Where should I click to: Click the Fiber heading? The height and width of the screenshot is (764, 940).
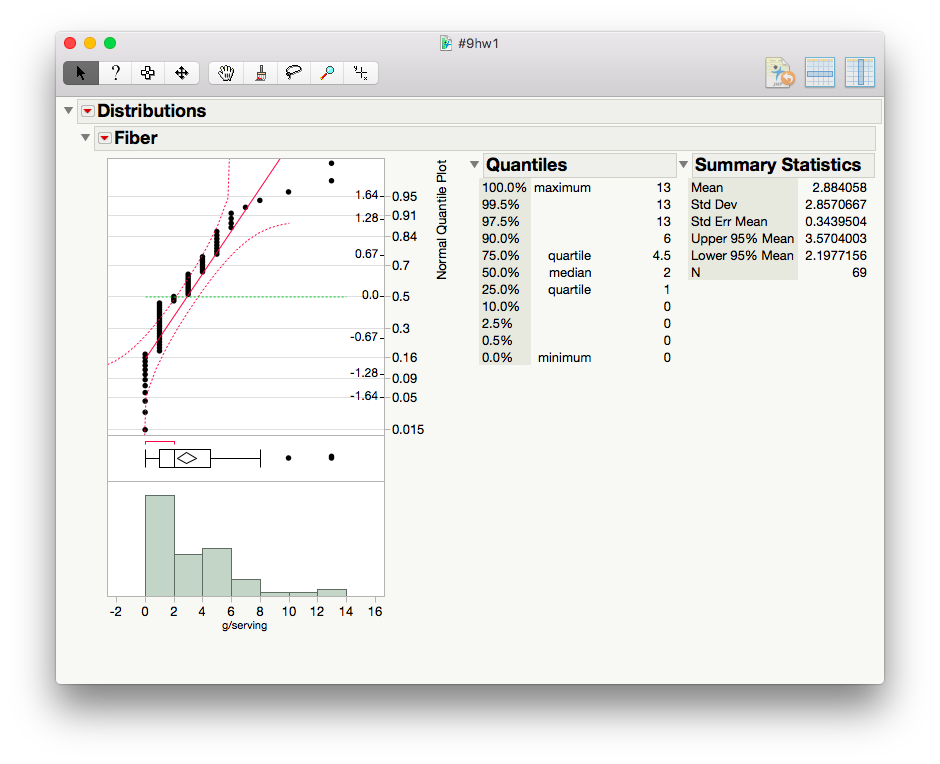point(135,138)
